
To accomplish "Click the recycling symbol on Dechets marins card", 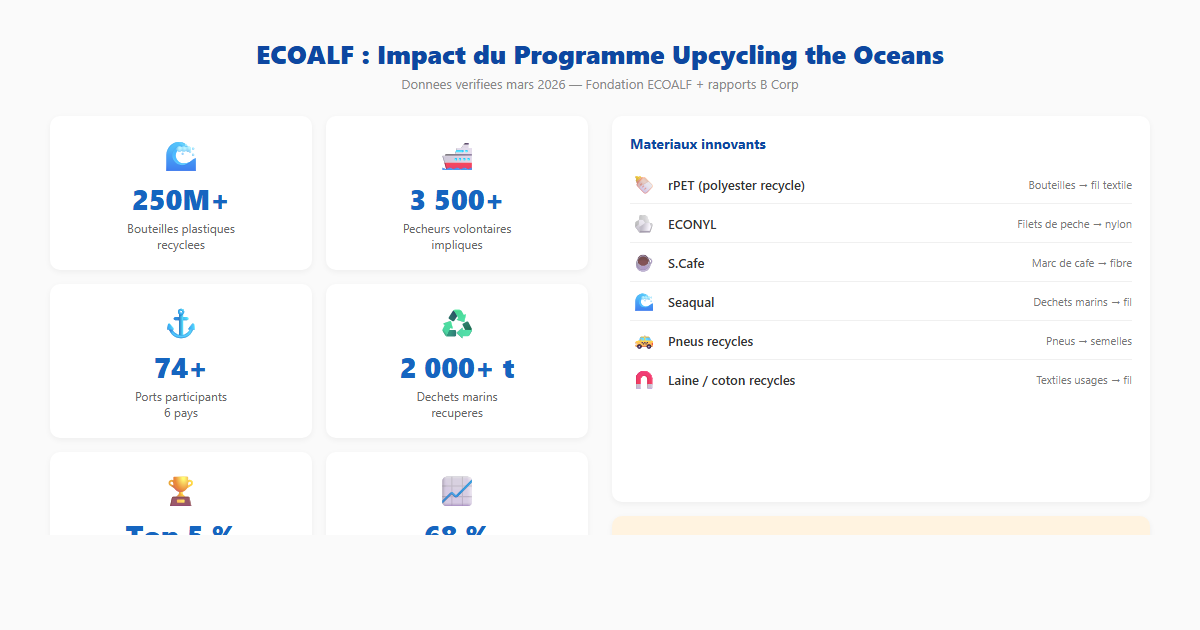I will click(x=456, y=324).
